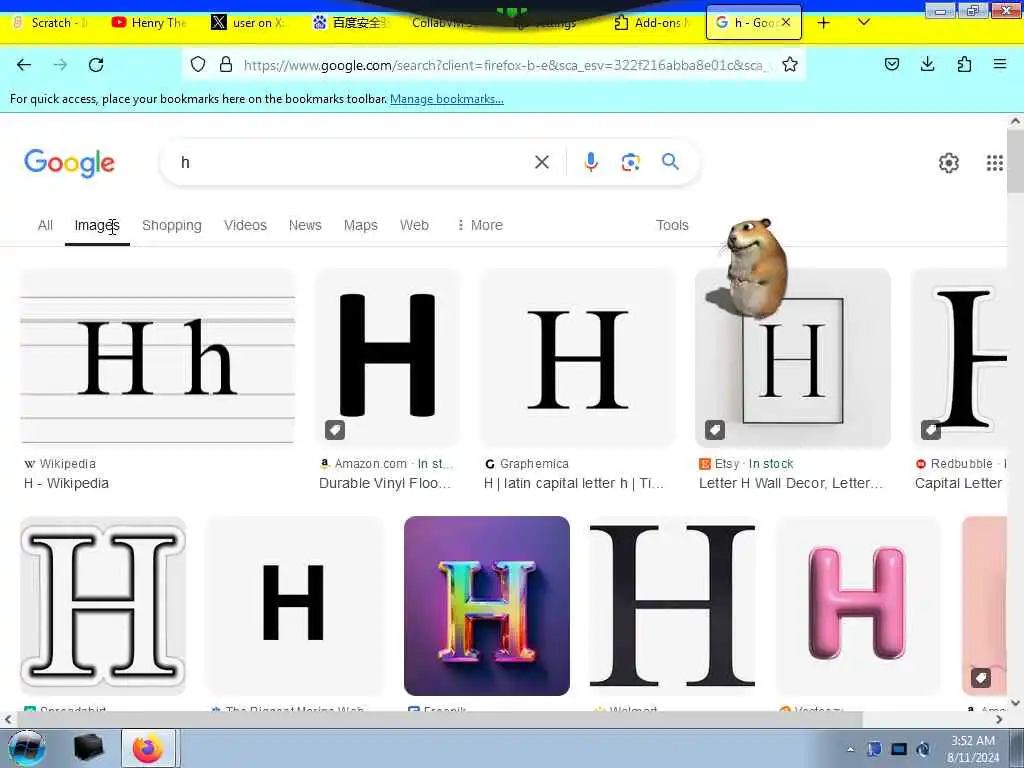Image resolution: width=1024 pixels, height=768 pixels.
Task: Start Google voice search with microphone
Action: point(591,162)
